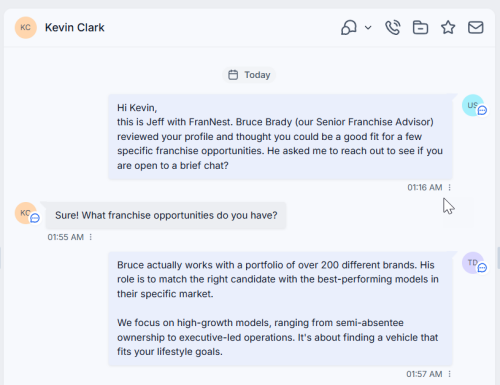500x385 pixels.
Task: Click the calendar icon beside Today
Action: 233,75
